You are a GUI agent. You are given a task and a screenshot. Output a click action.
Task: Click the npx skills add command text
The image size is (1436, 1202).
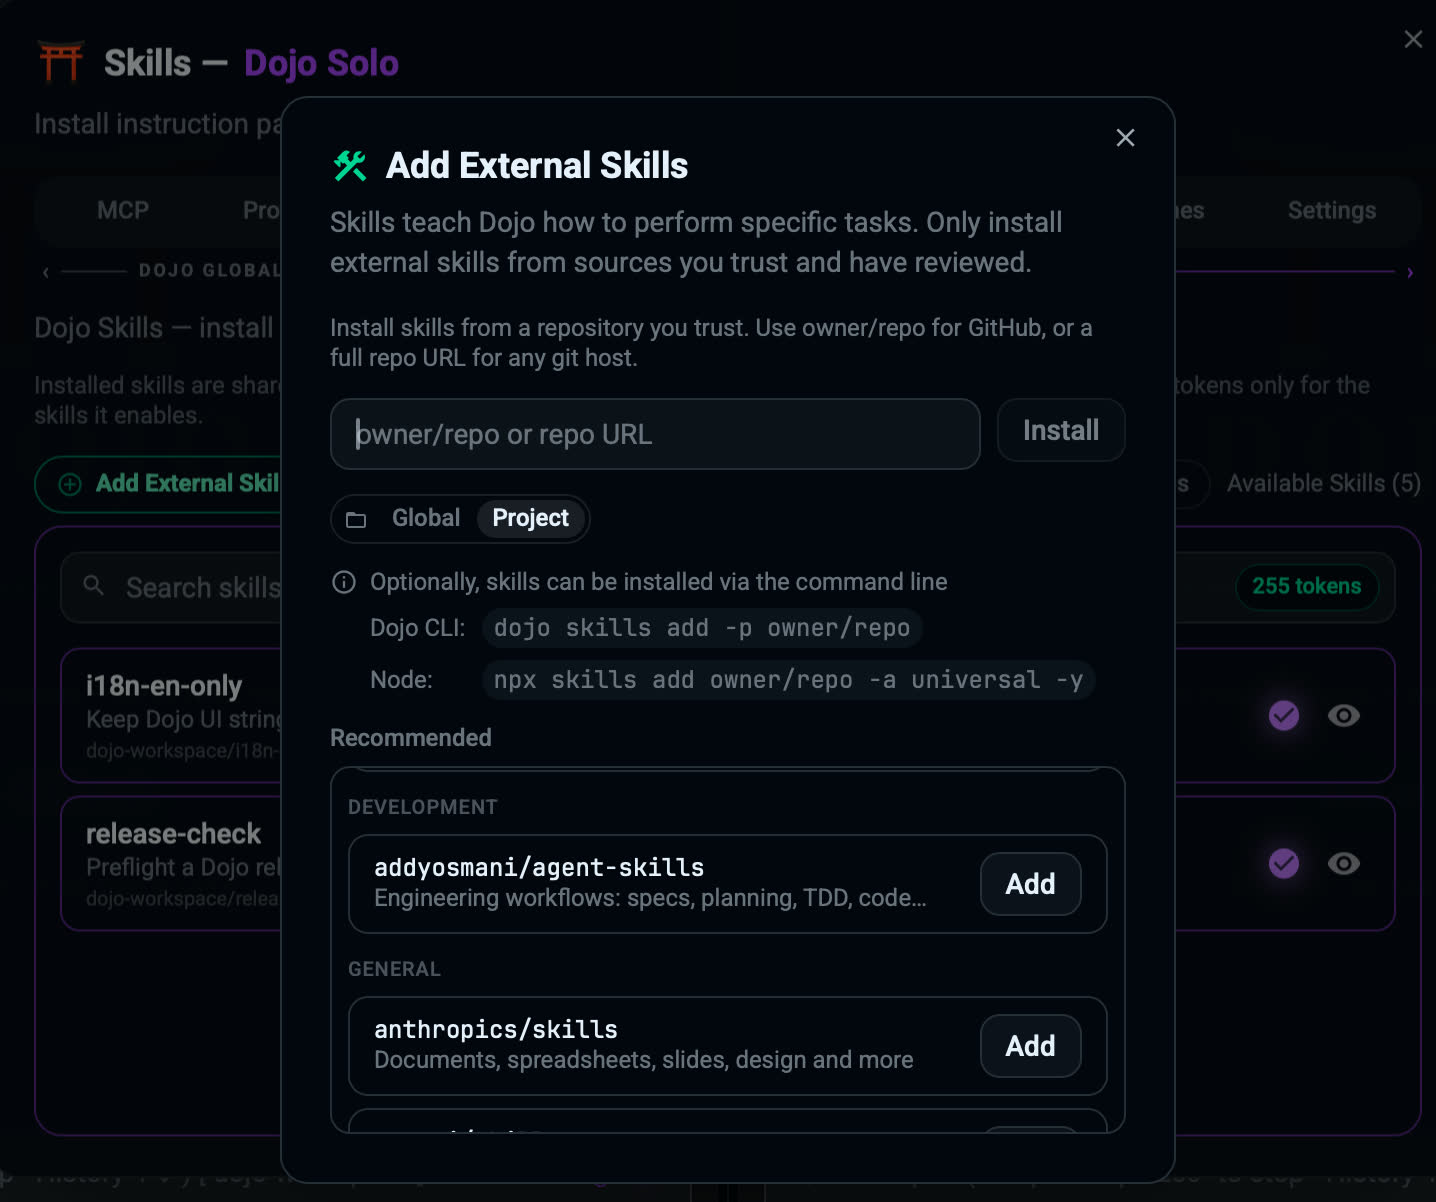788,680
